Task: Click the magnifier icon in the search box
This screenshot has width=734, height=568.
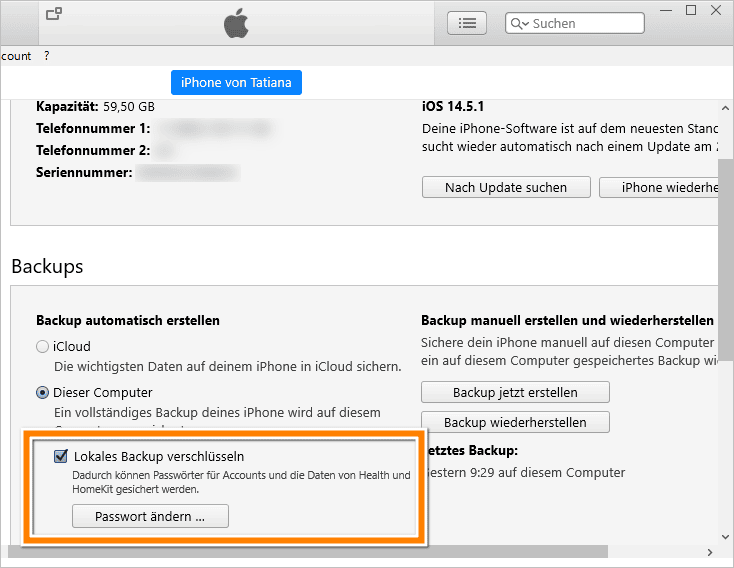Action: pos(519,23)
